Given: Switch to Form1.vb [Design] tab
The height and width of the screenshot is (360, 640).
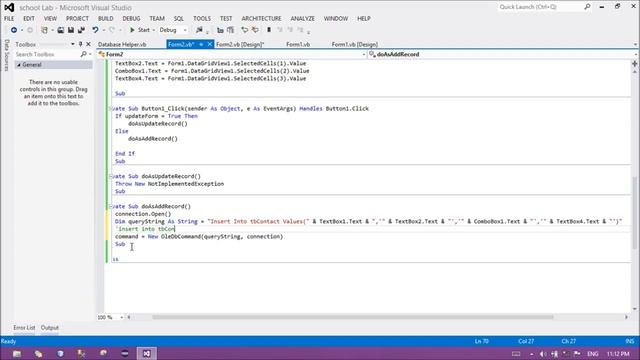Looking at the screenshot, I should (354, 44).
